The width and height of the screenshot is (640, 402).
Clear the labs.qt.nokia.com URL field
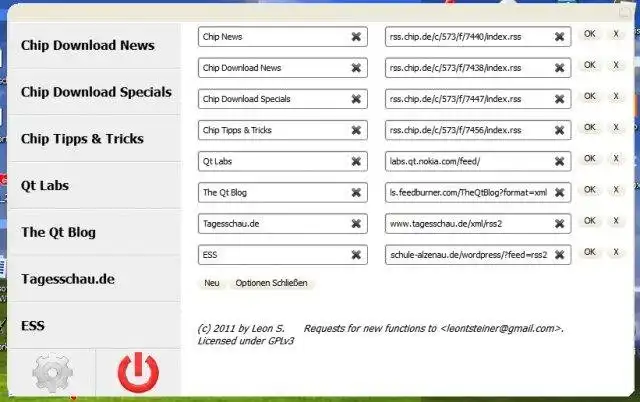click(559, 161)
